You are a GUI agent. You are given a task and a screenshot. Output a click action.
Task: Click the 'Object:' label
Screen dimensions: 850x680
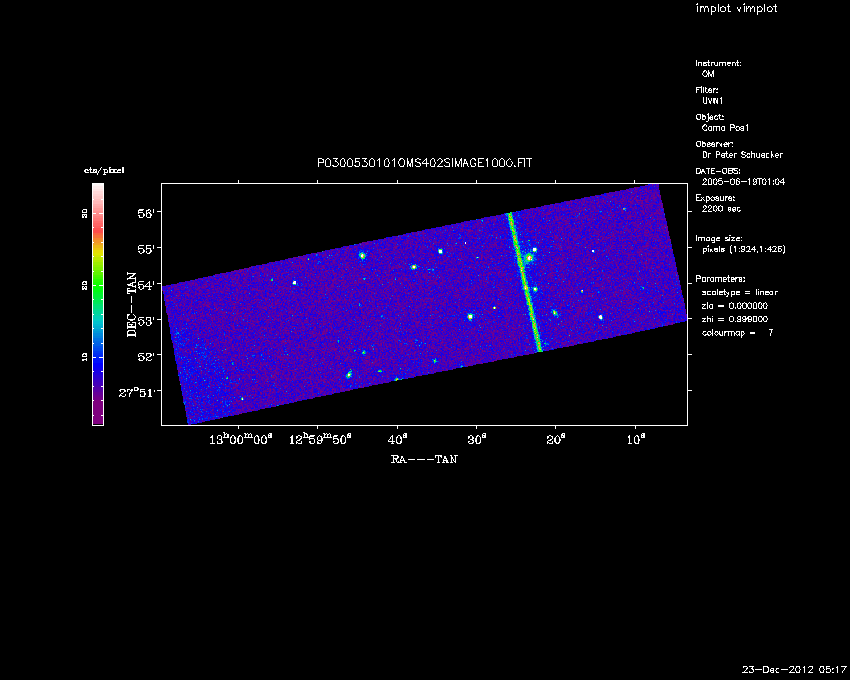(710, 117)
